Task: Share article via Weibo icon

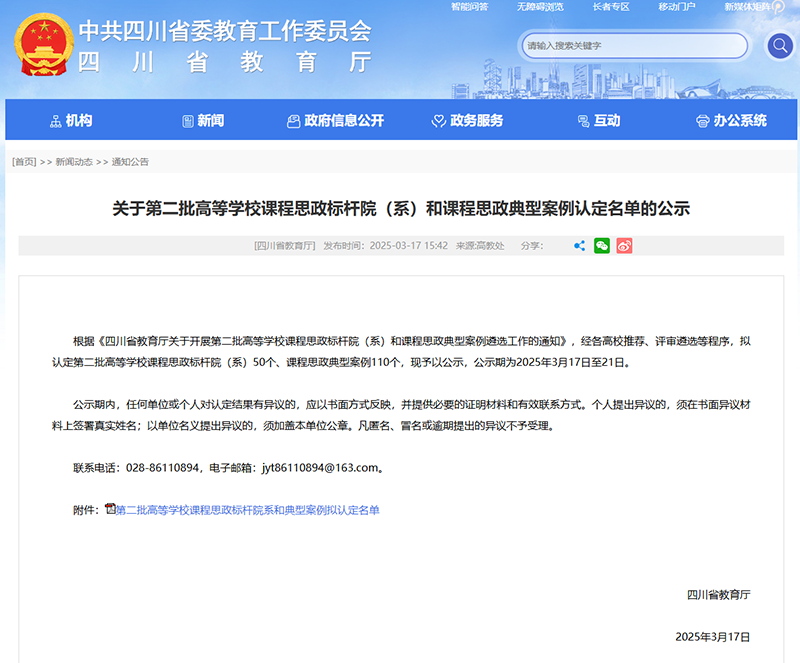Action: pyautogui.click(x=624, y=246)
